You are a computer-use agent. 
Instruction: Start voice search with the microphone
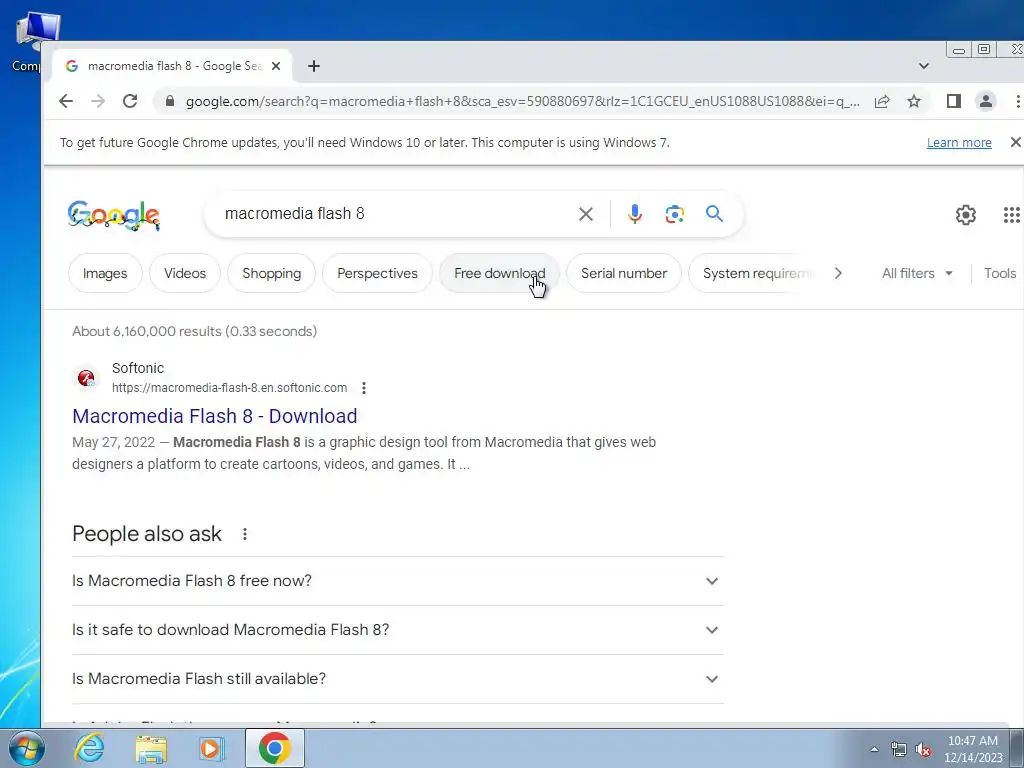[635, 214]
